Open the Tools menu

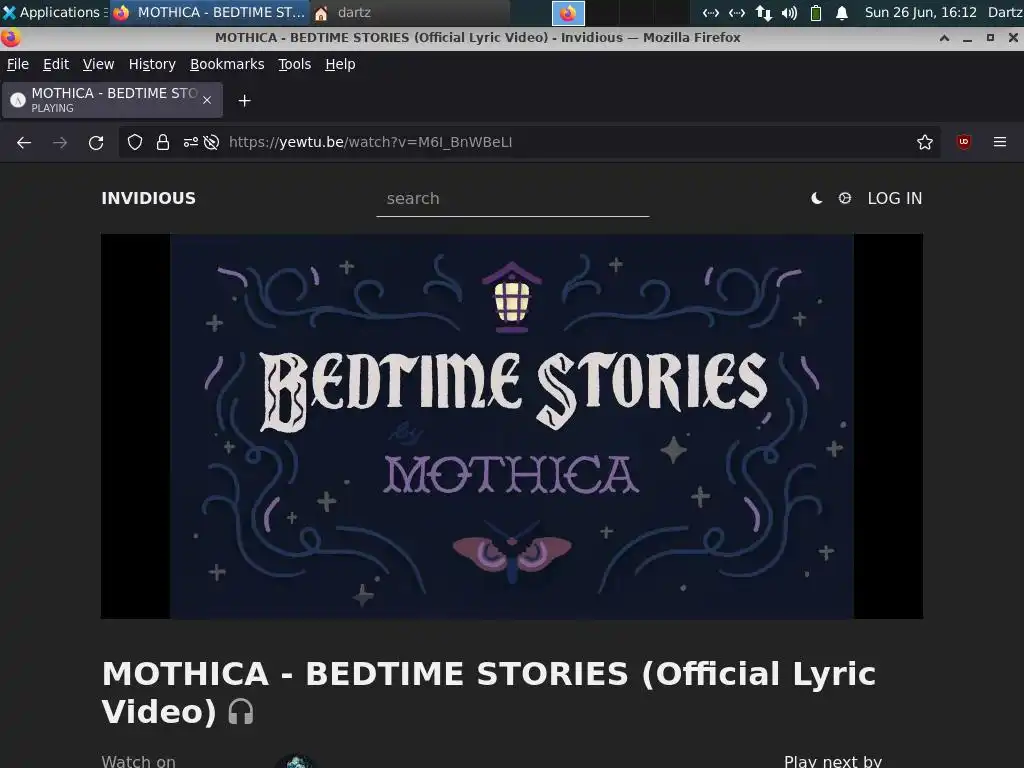tap(295, 64)
